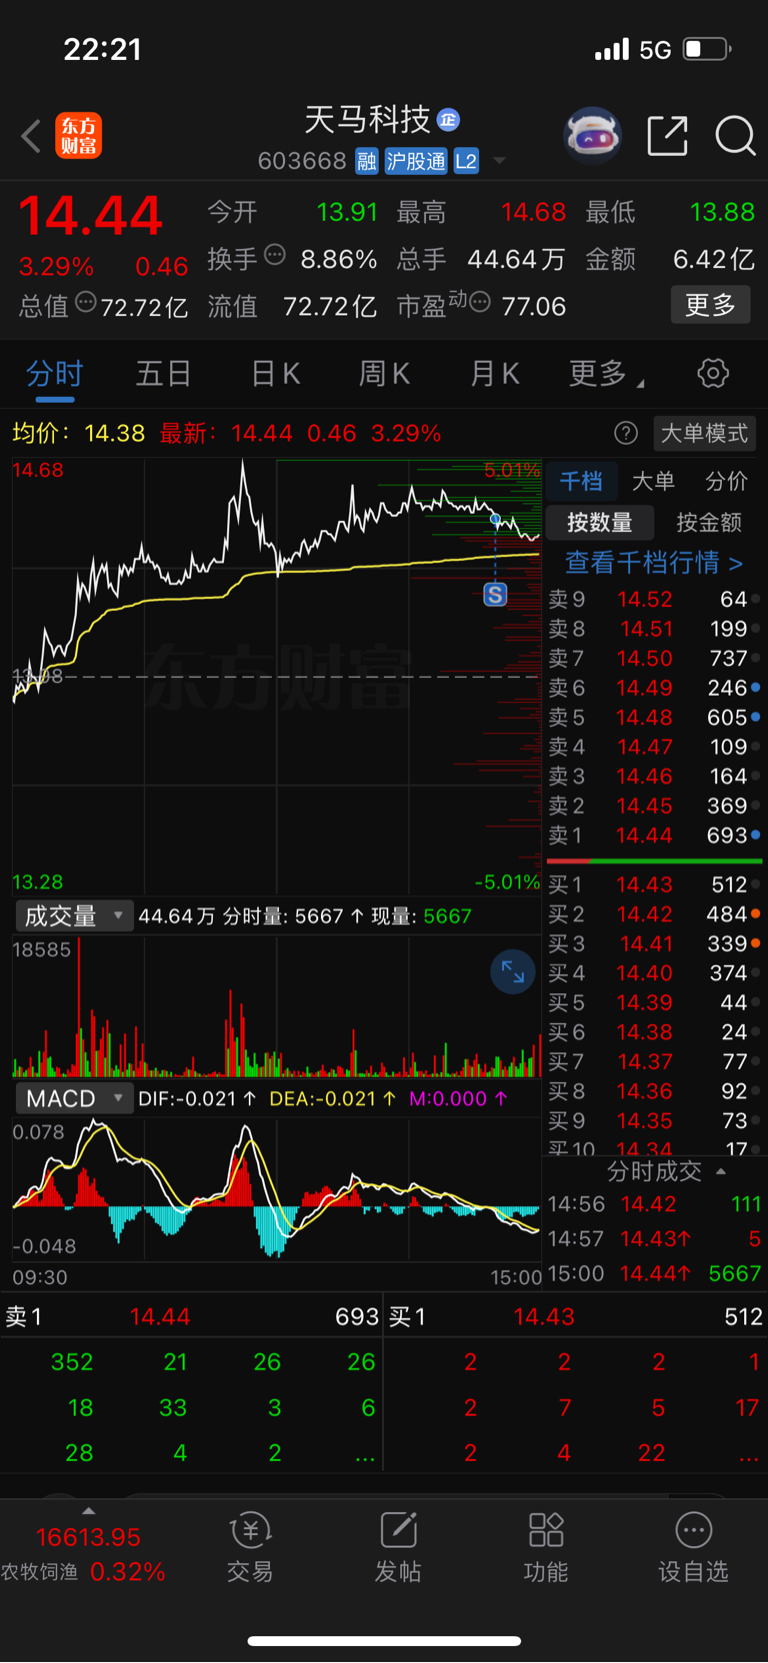Open the 16613.95 农牧饲渔 index ticker
Viewport: 768px width, 1663px height.
83,1554
